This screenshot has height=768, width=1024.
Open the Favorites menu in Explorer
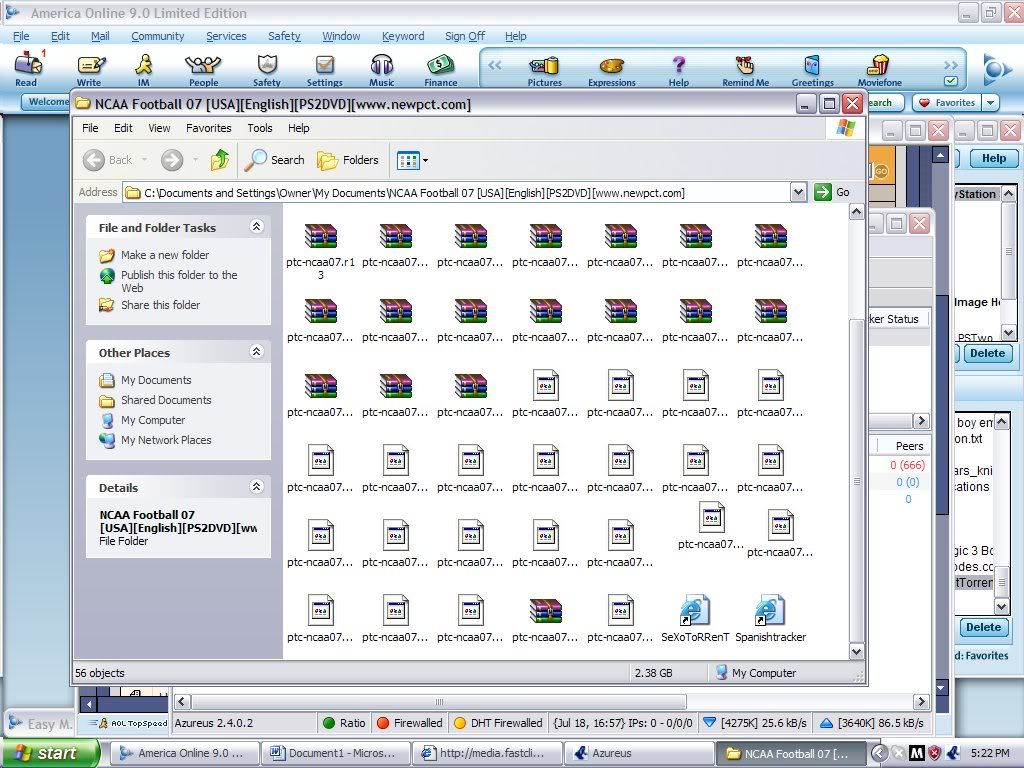208,128
